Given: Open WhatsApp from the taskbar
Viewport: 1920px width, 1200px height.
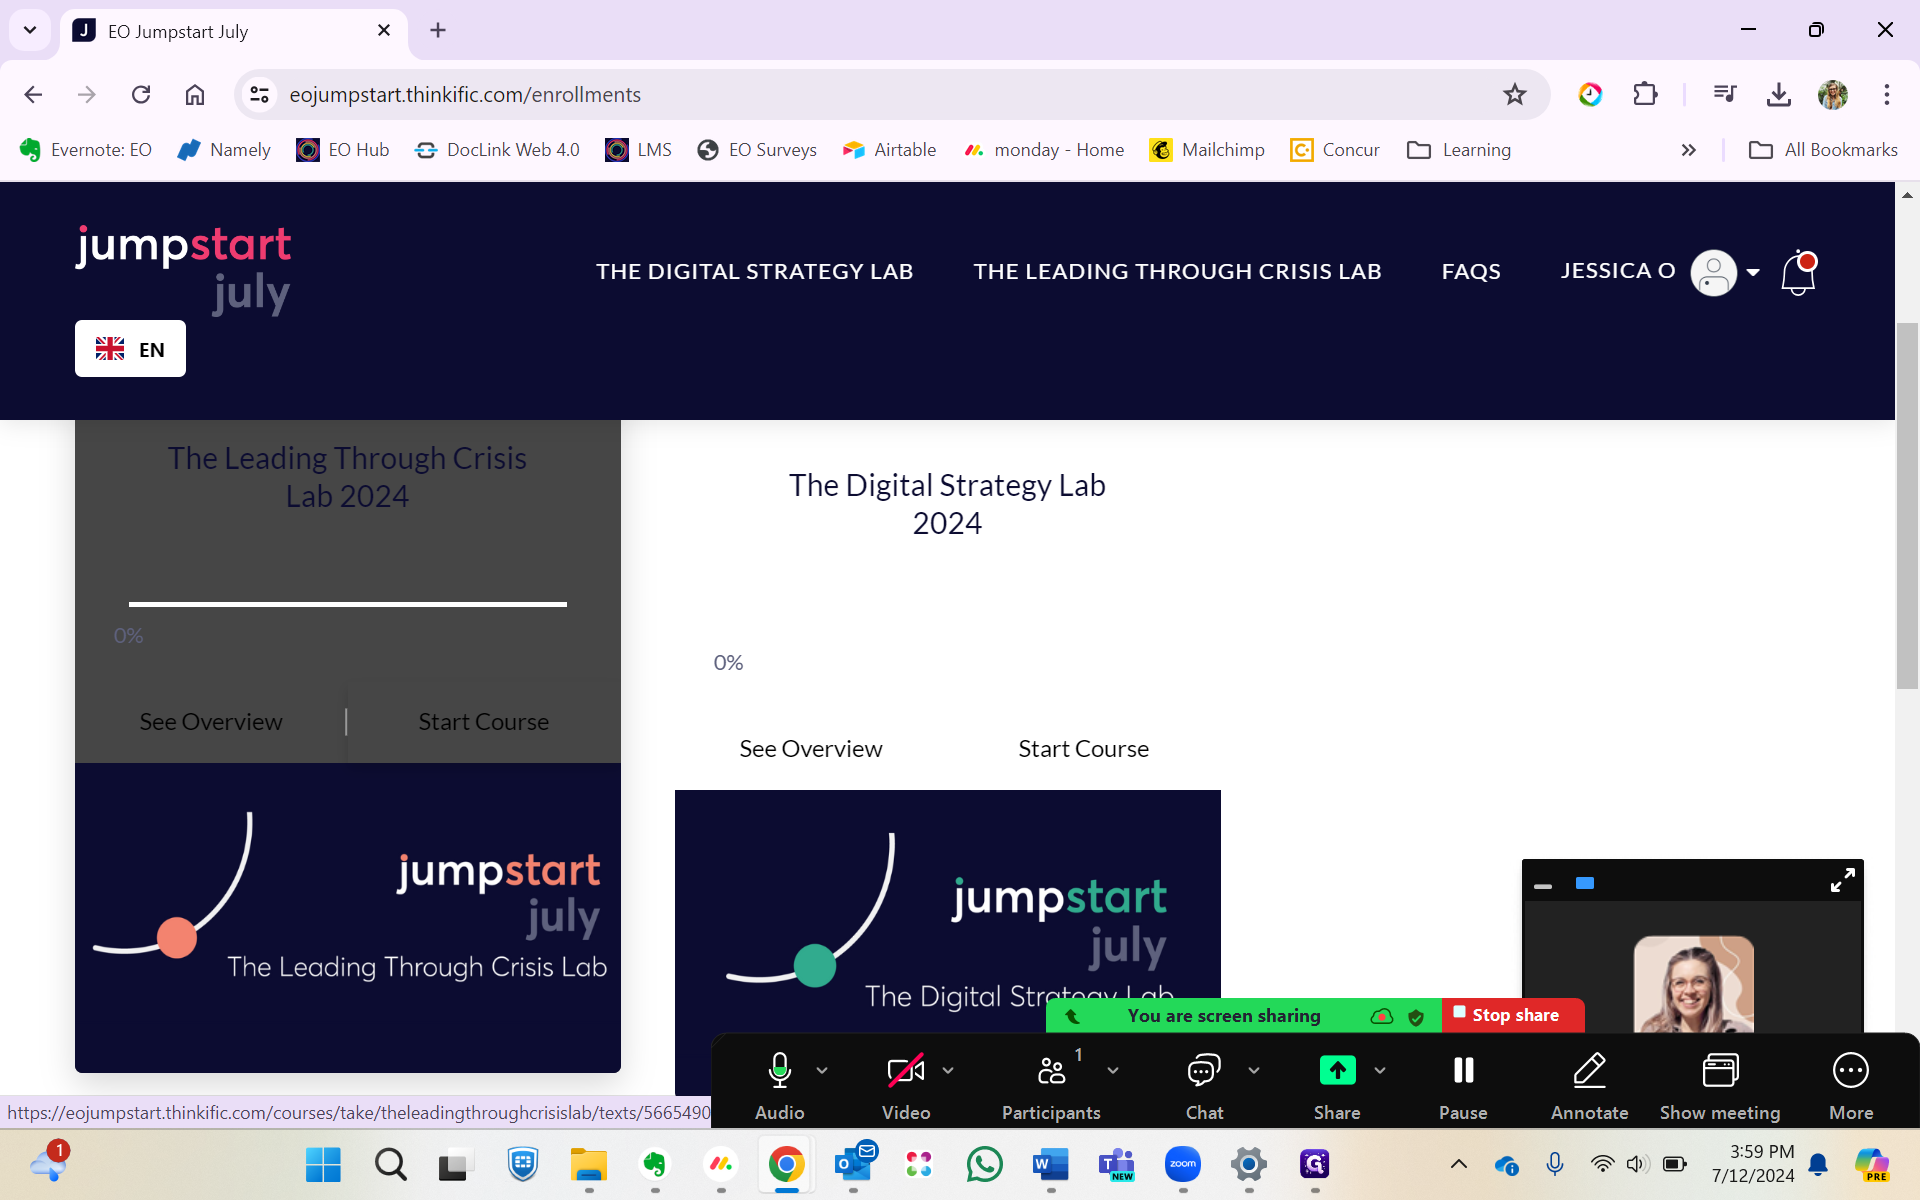Looking at the screenshot, I should (x=985, y=1164).
